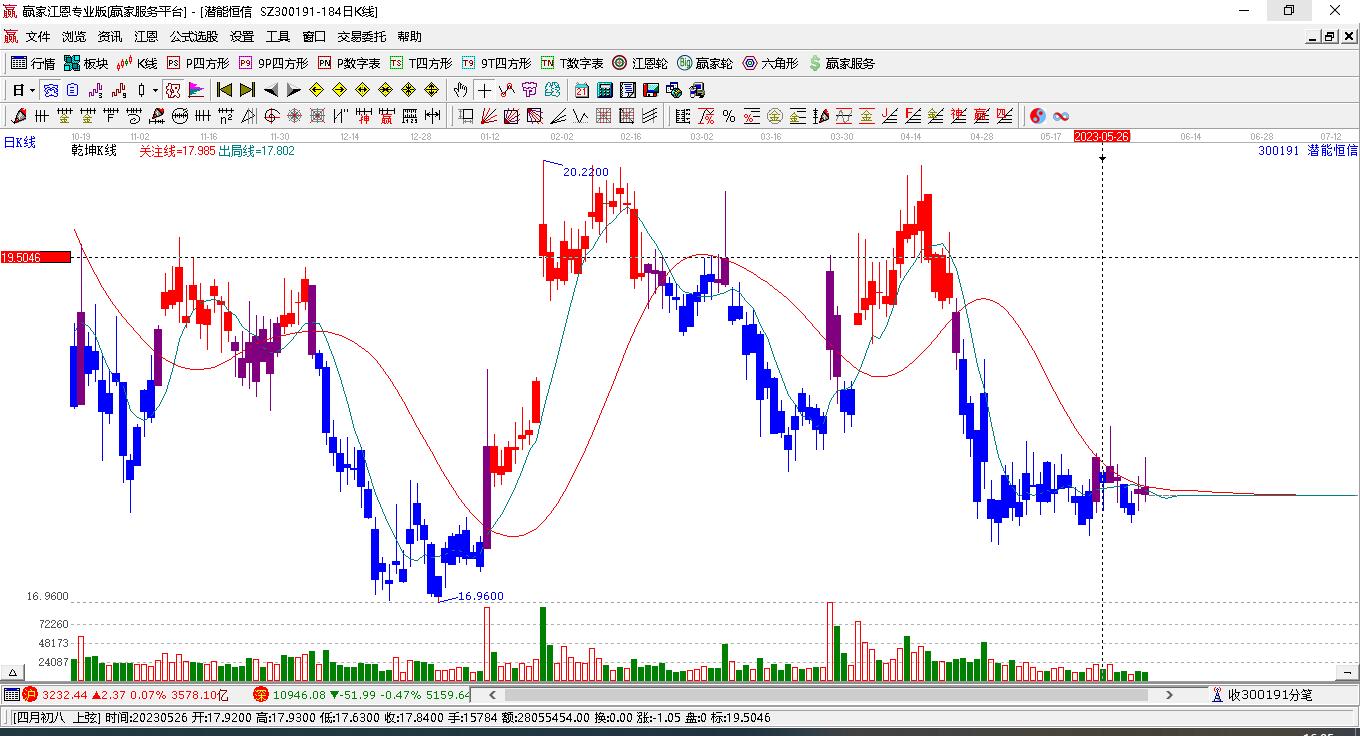Open the 帮助 menu
1360x736 pixels.
pos(409,37)
